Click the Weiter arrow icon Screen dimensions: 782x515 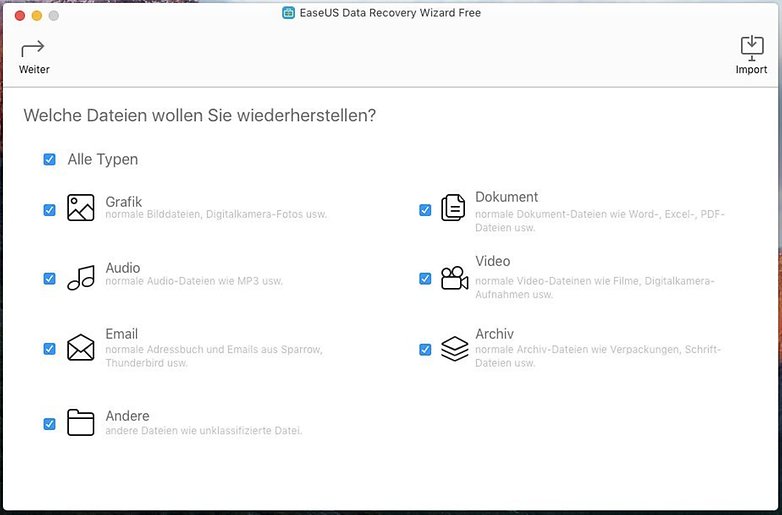33,49
